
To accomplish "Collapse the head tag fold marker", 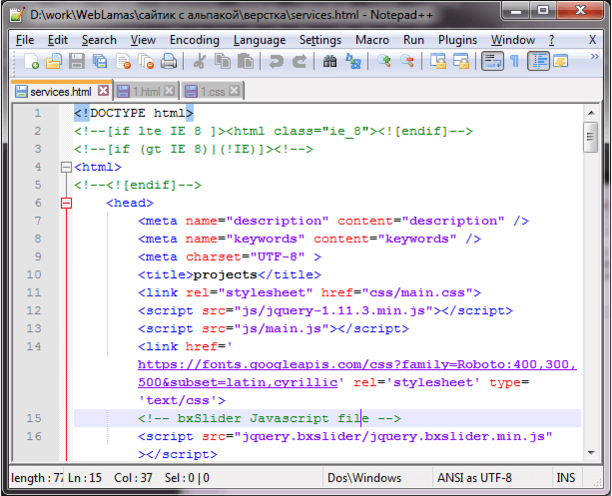I will tap(67, 203).
